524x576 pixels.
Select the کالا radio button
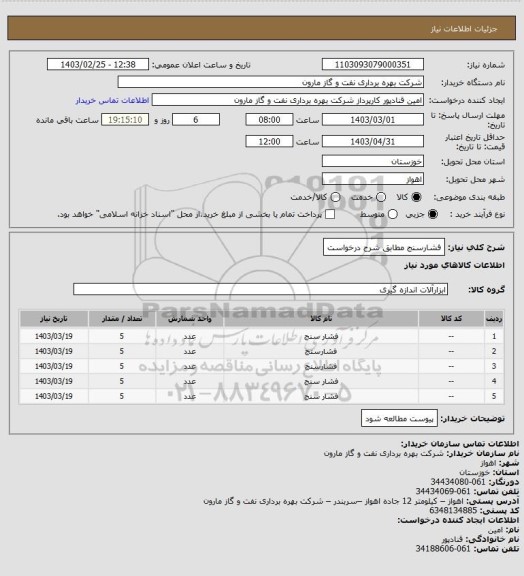(x=416, y=197)
